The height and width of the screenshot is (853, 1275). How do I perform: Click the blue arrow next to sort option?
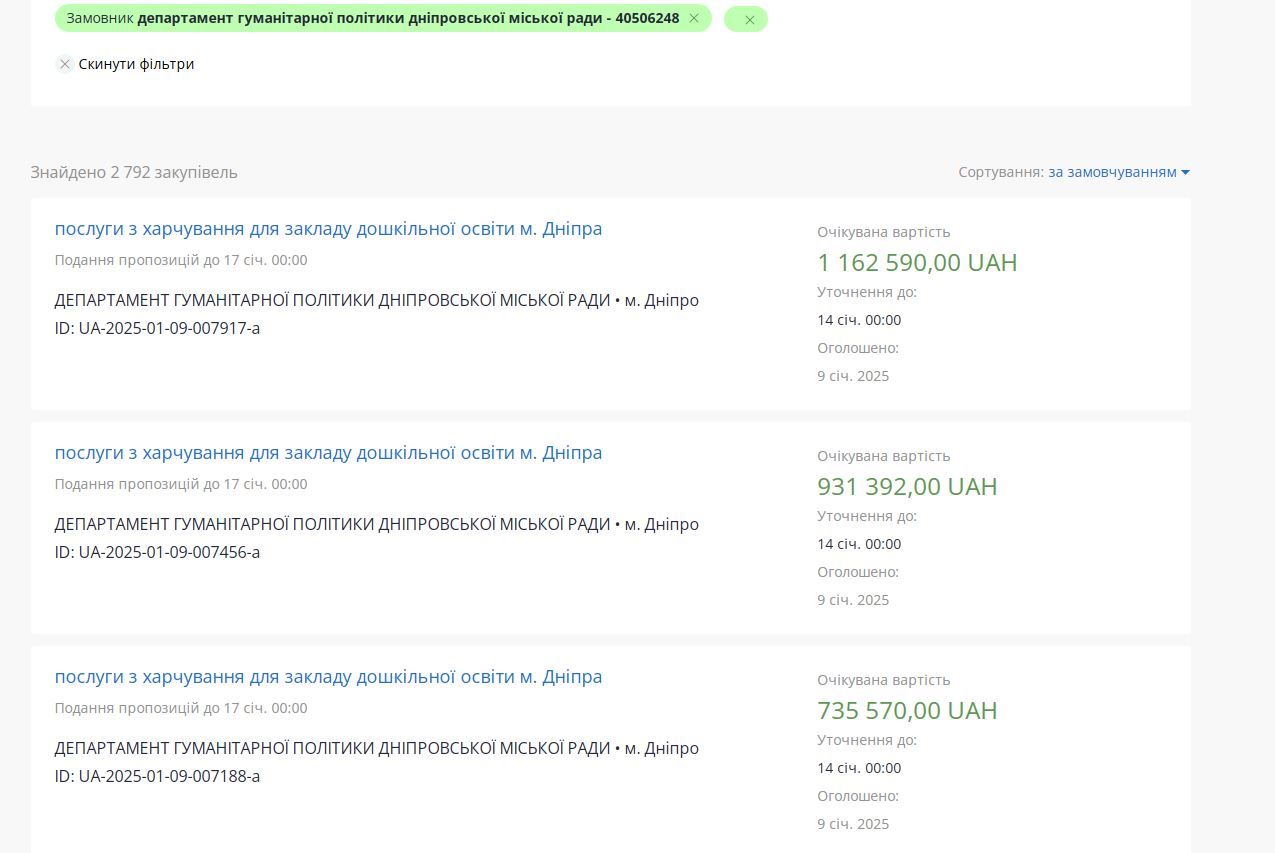coord(1185,172)
